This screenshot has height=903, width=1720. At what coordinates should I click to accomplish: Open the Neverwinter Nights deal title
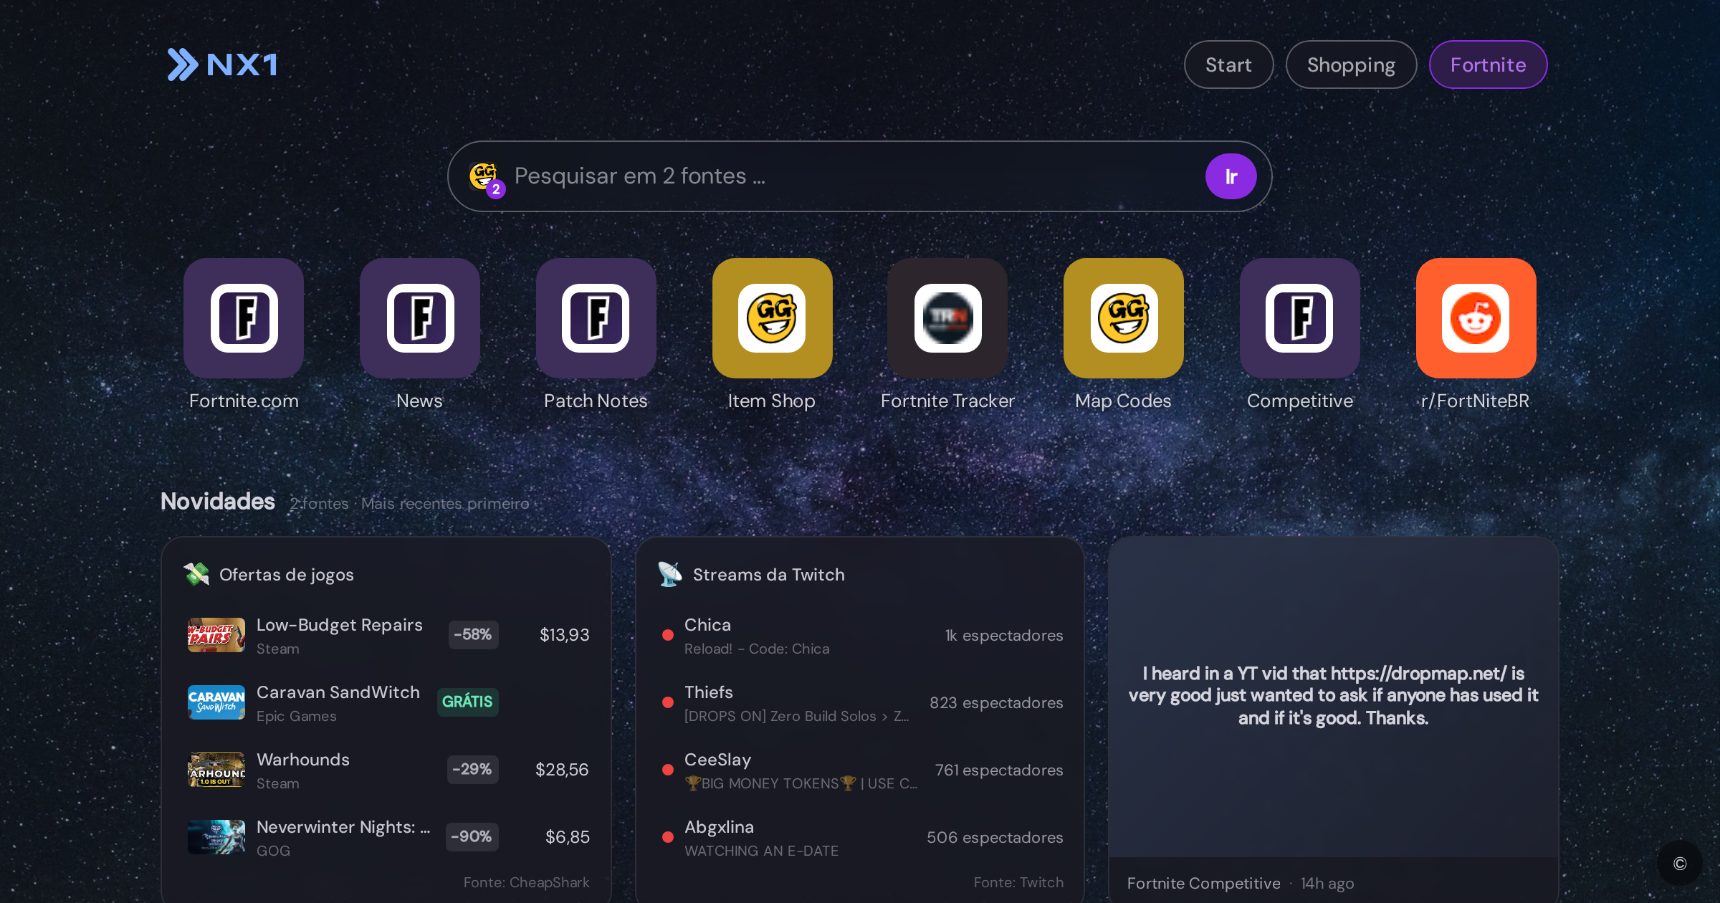tap(343, 827)
